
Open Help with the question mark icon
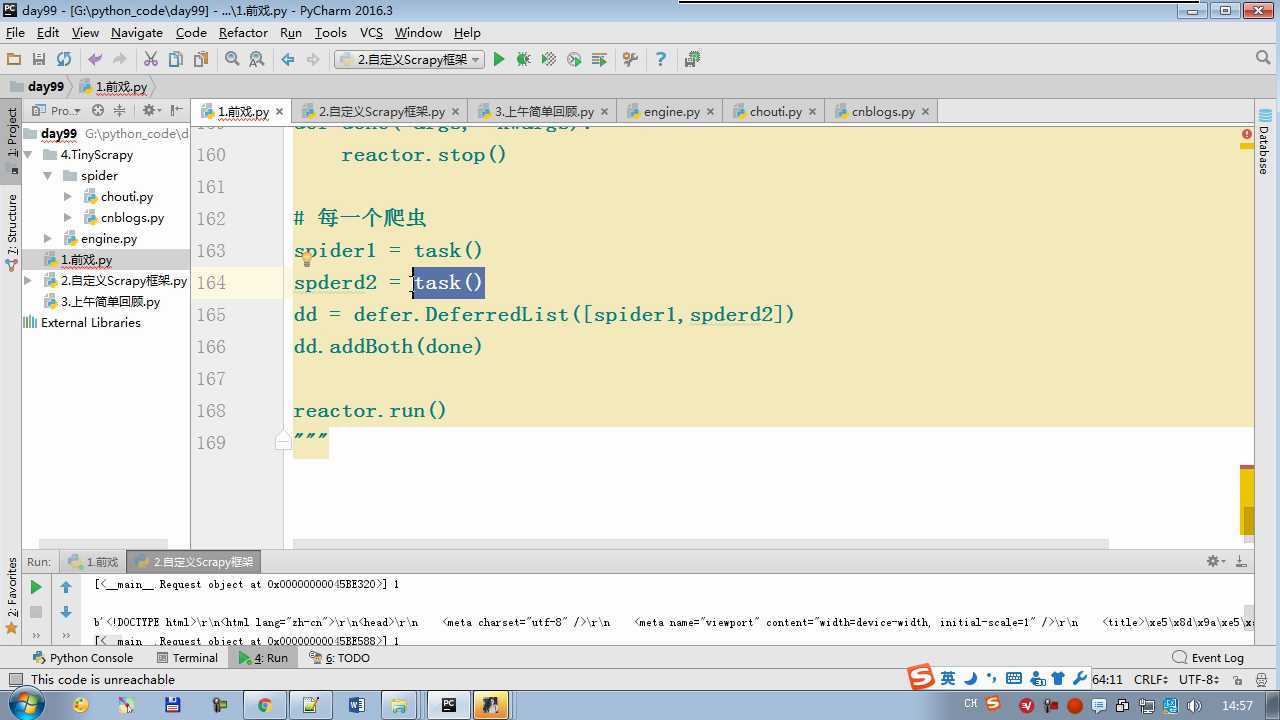[x=660, y=60]
